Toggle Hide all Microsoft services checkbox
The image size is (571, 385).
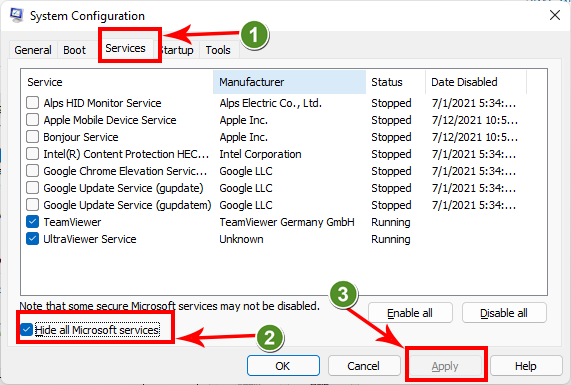[26, 330]
